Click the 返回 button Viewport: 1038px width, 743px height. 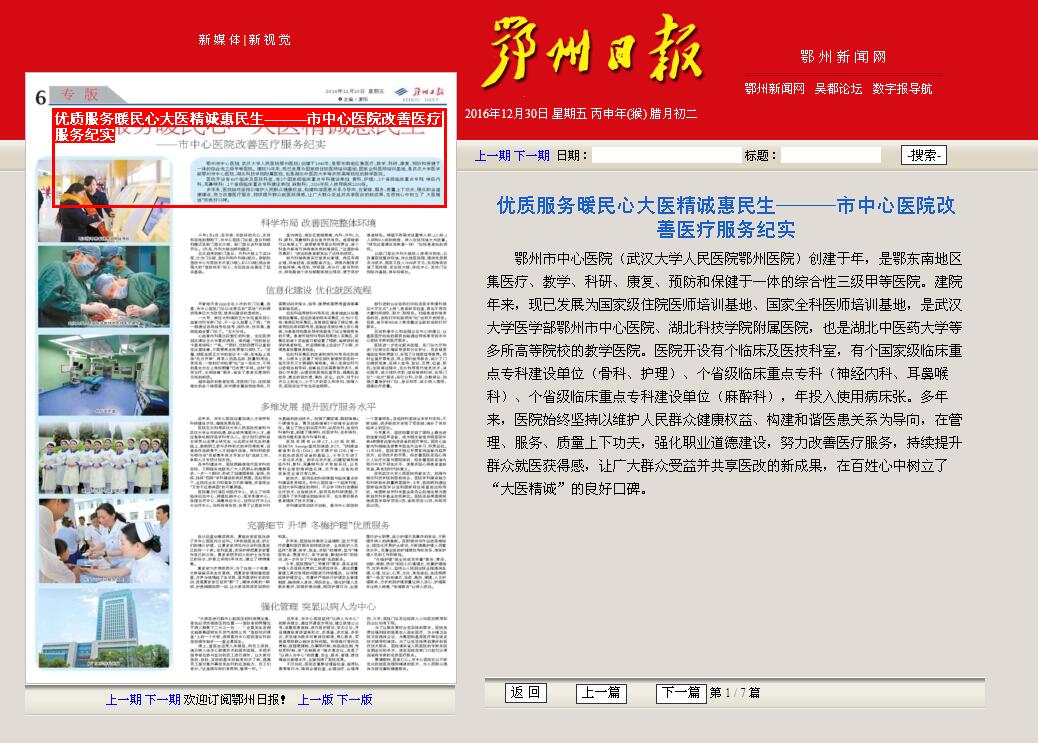click(526, 693)
